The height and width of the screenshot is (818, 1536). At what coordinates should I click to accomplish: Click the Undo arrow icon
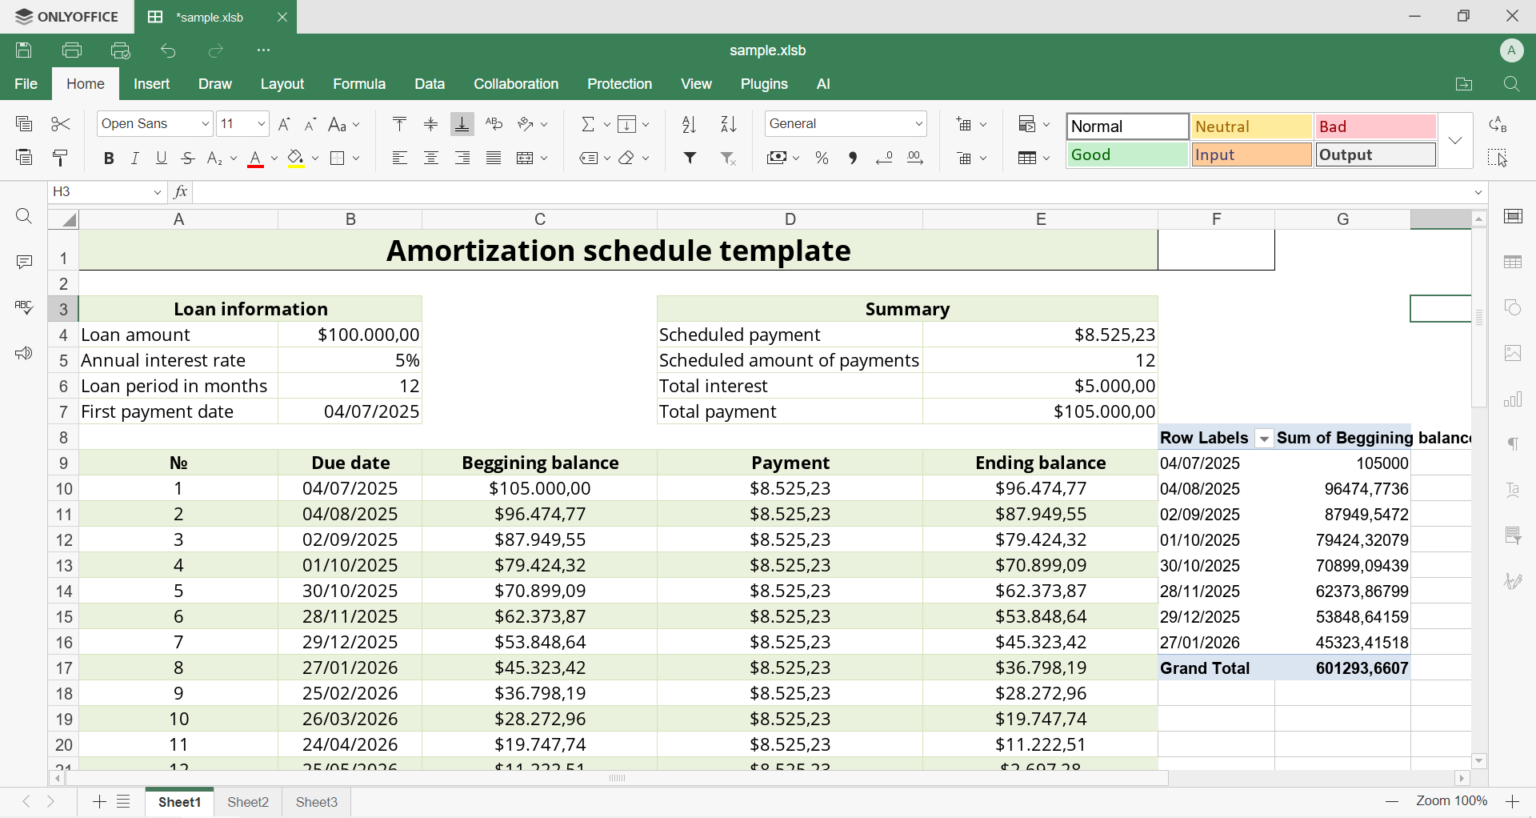(x=168, y=50)
